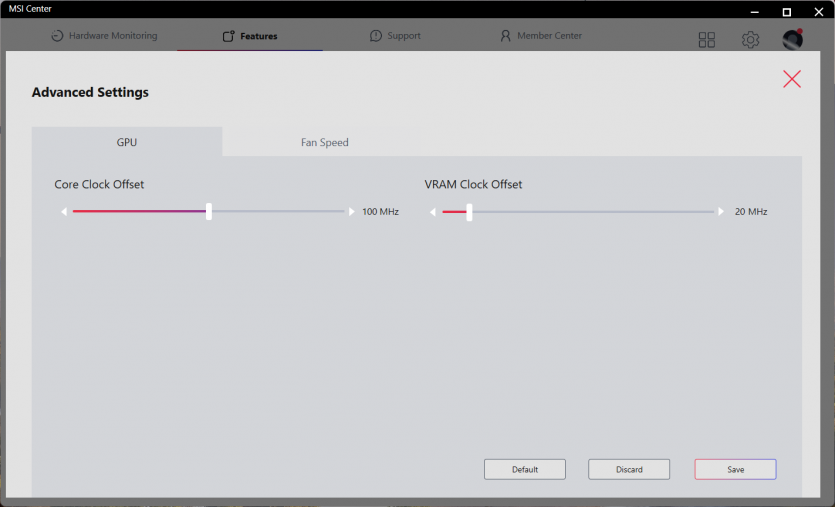The height and width of the screenshot is (507, 835).
Task: Open the Support section
Action: [395, 36]
